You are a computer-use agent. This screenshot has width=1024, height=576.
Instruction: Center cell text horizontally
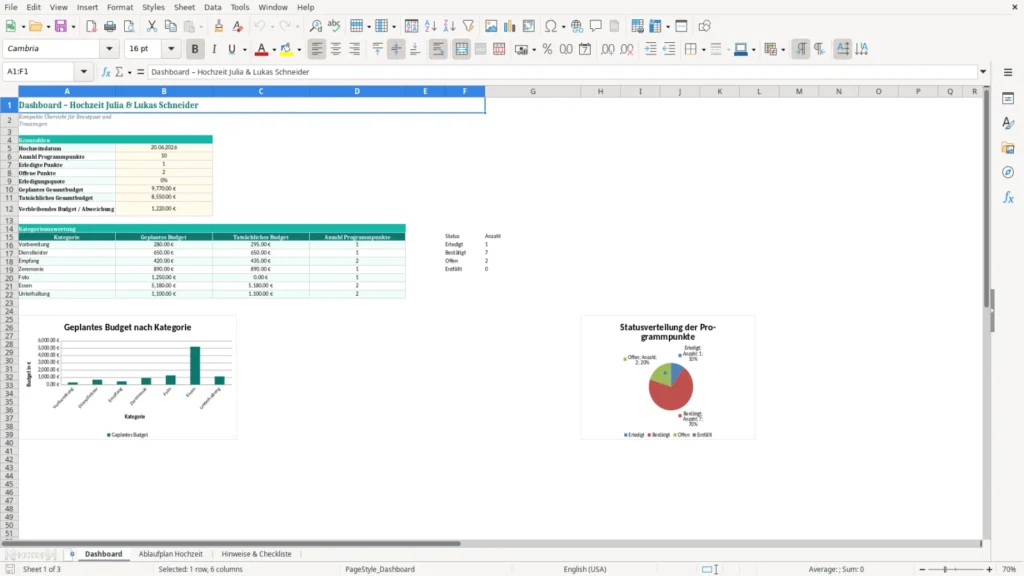click(336, 49)
